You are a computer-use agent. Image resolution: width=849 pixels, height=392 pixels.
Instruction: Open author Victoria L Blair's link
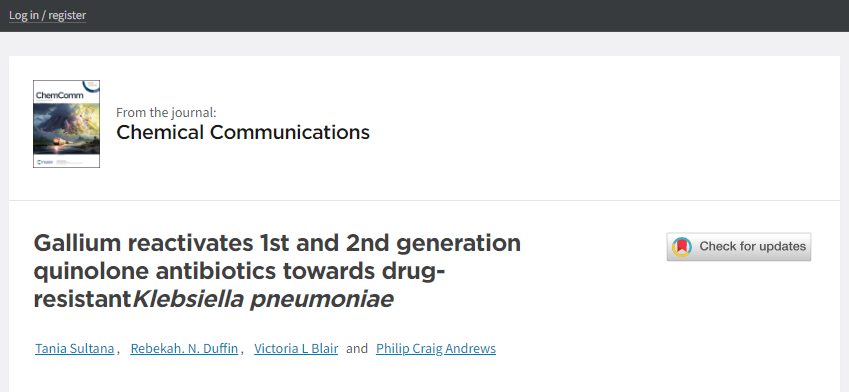click(296, 348)
